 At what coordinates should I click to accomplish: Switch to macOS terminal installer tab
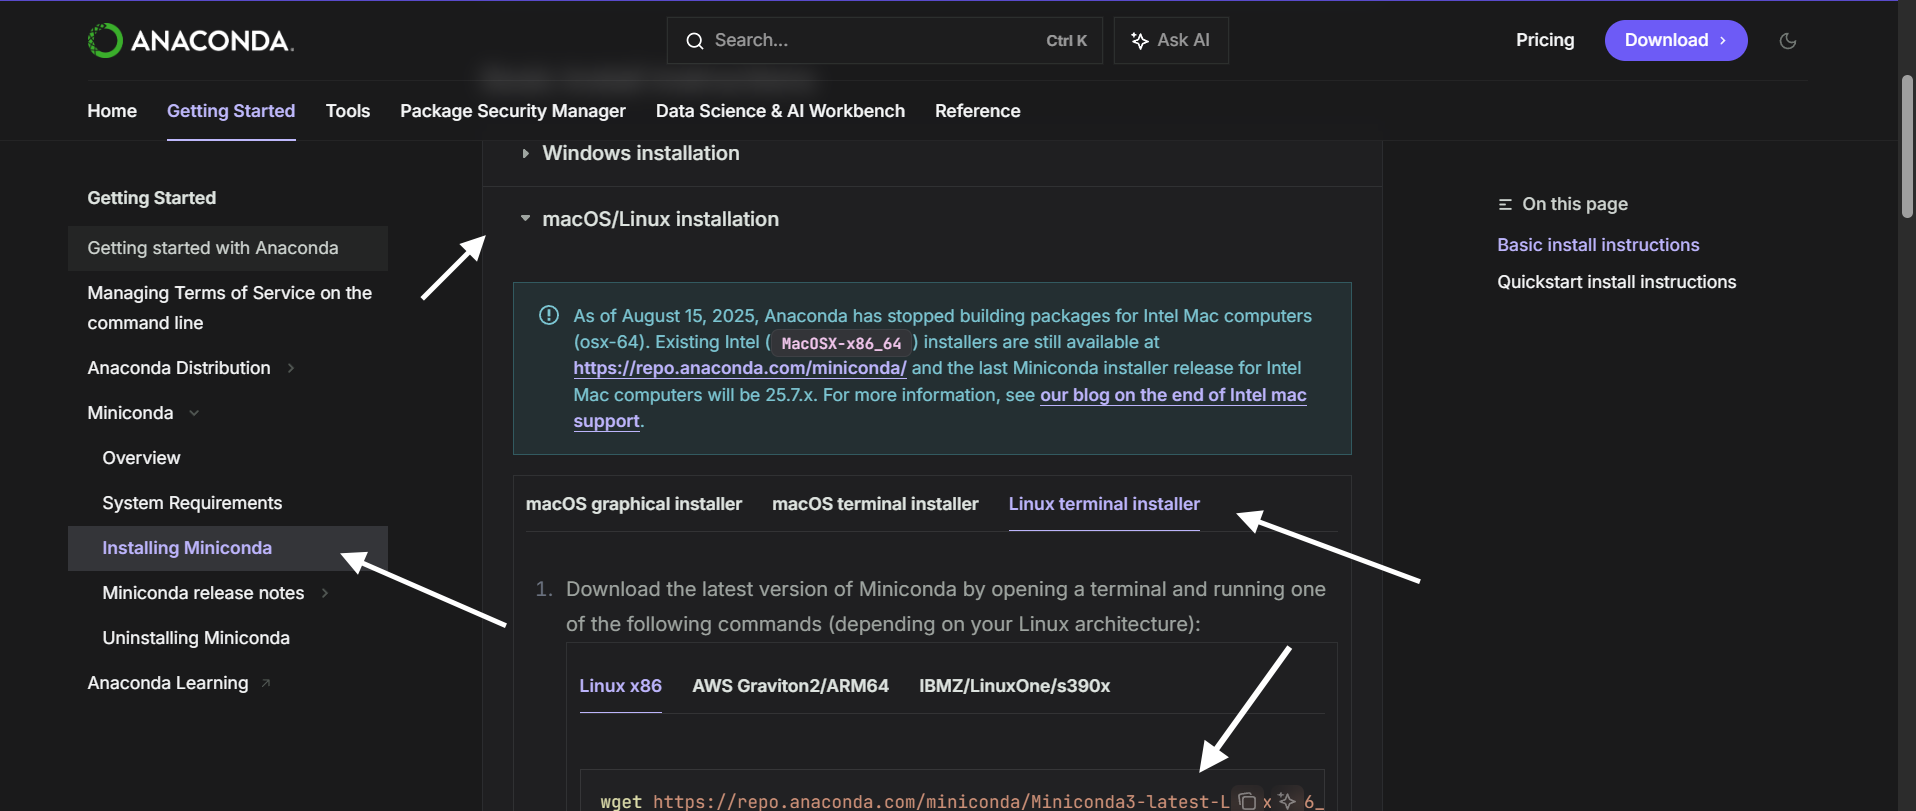pyautogui.click(x=875, y=504)
